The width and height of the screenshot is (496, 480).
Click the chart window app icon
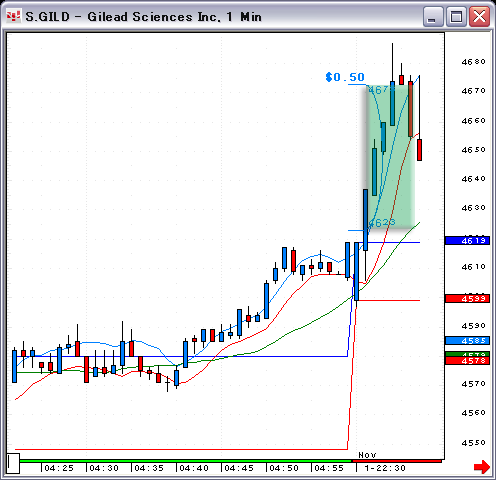tap(14, 16)
